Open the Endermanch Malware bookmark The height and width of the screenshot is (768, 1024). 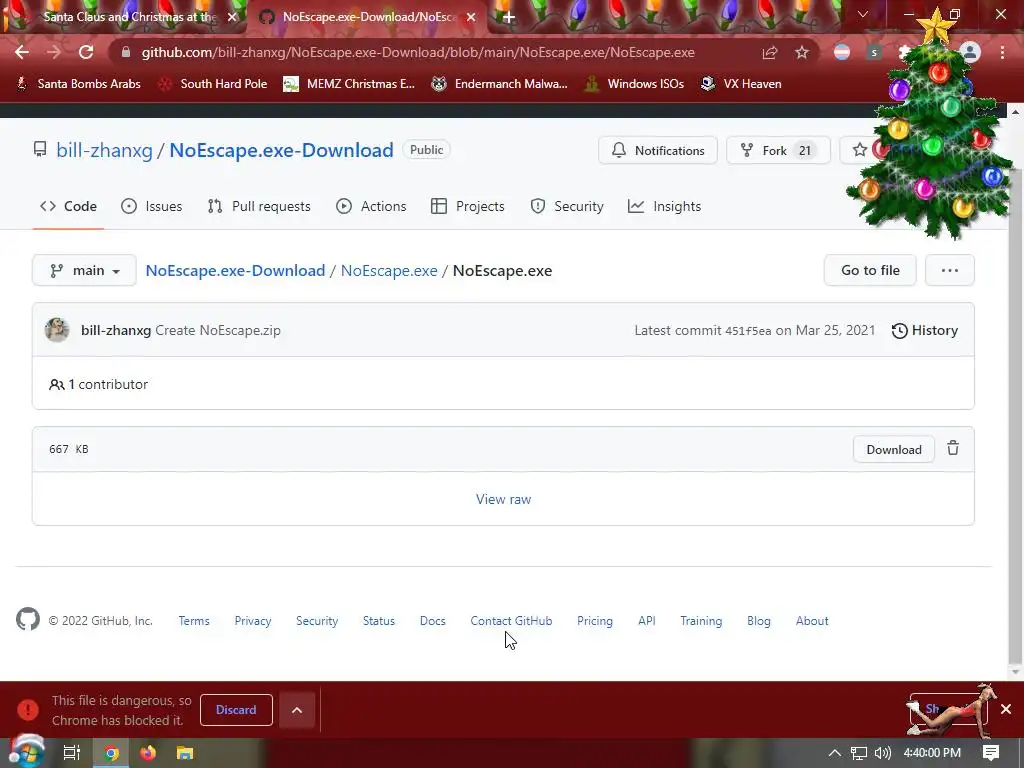click(500, 84)
